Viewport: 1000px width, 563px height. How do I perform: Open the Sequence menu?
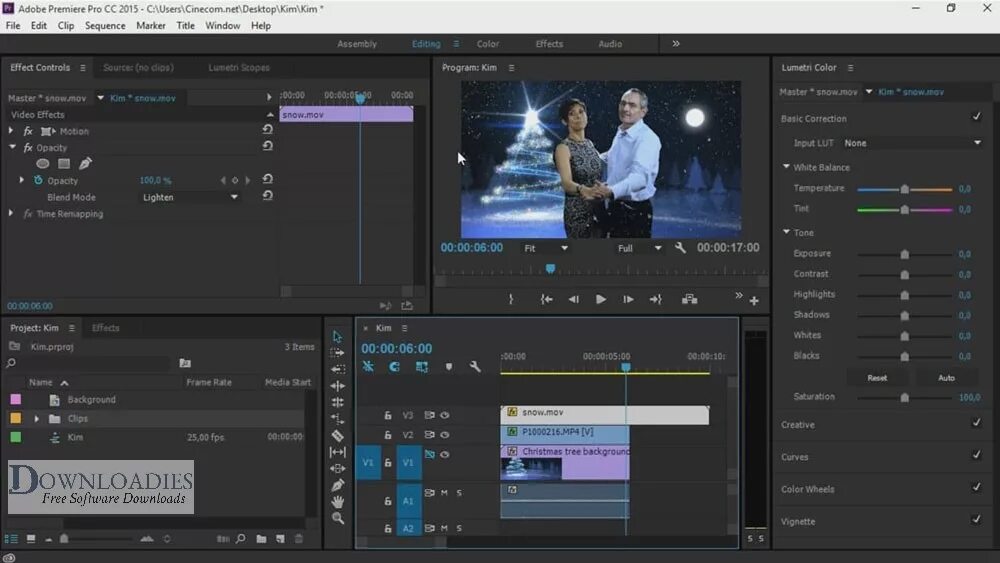click(x=105, y=26)
